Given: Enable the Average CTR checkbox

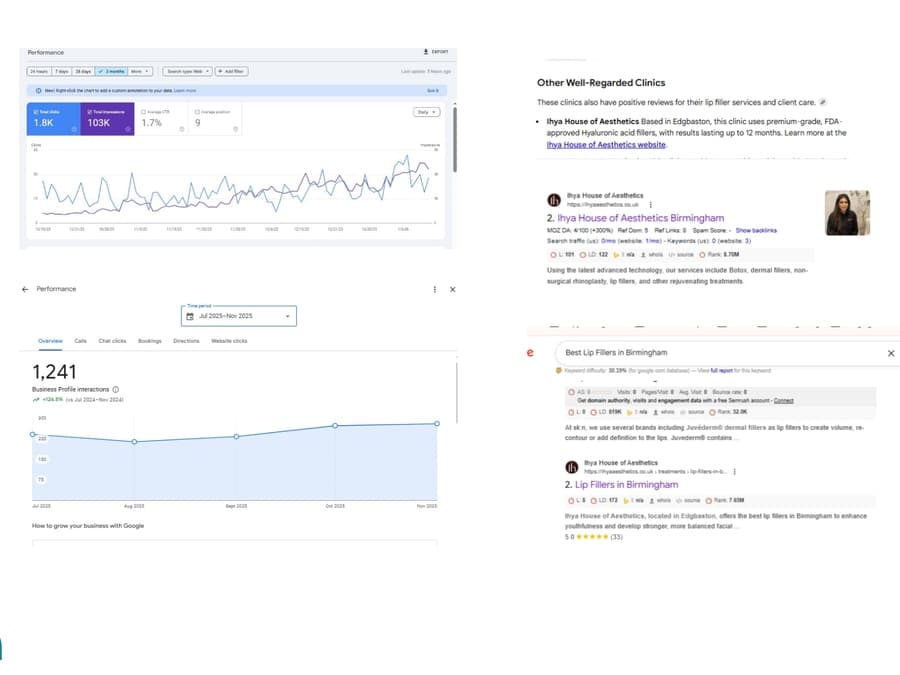Looking at the screenshot, I should pos(143,112).
